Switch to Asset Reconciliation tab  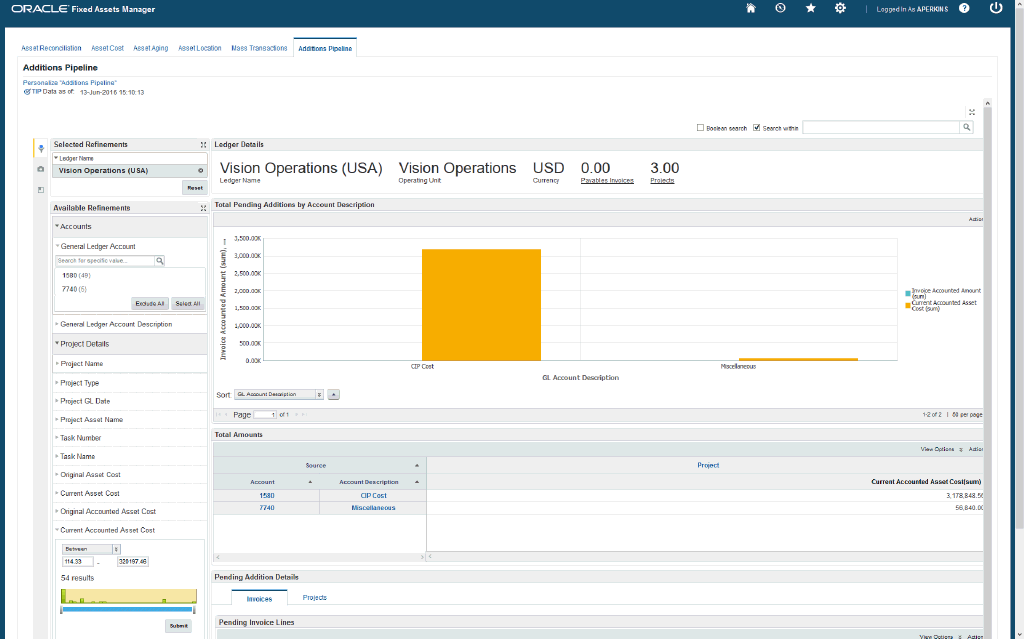pos(51,48)
